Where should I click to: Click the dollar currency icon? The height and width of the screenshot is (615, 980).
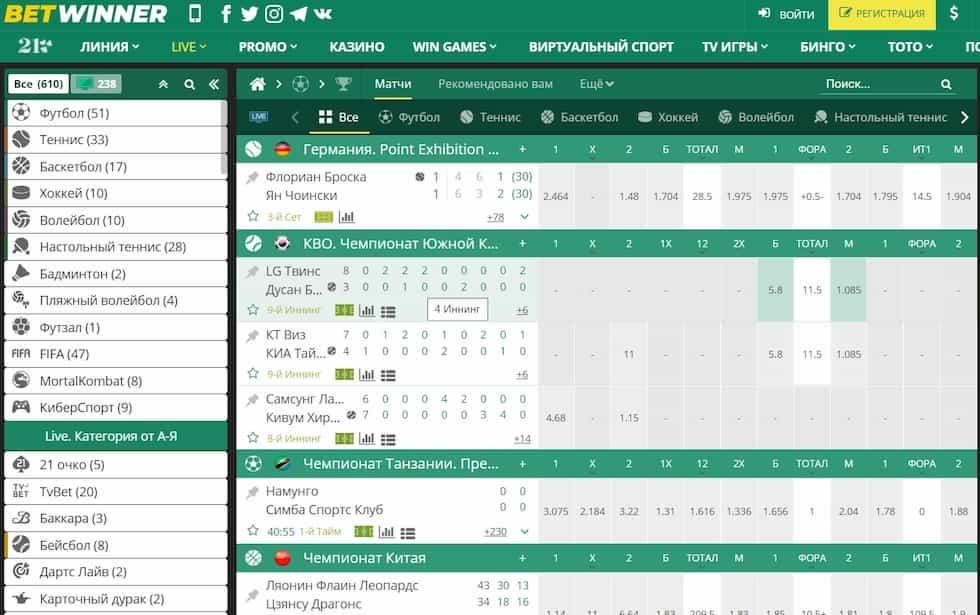point(954,13)
